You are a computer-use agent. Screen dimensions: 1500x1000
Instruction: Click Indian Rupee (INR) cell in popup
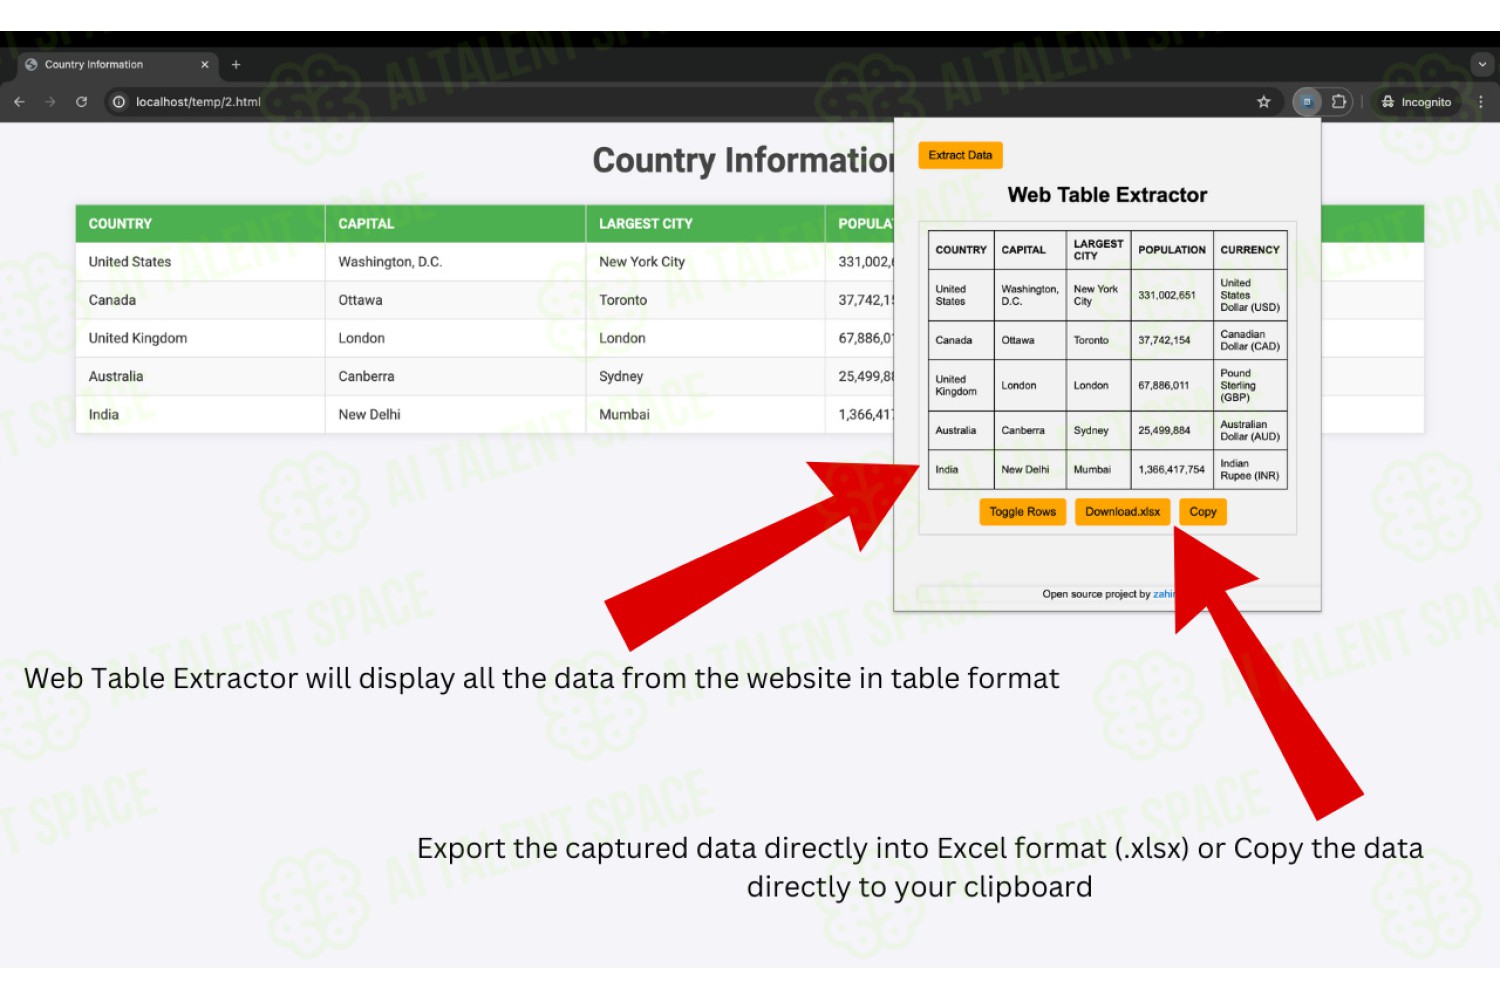click(x=1250, y=469)
